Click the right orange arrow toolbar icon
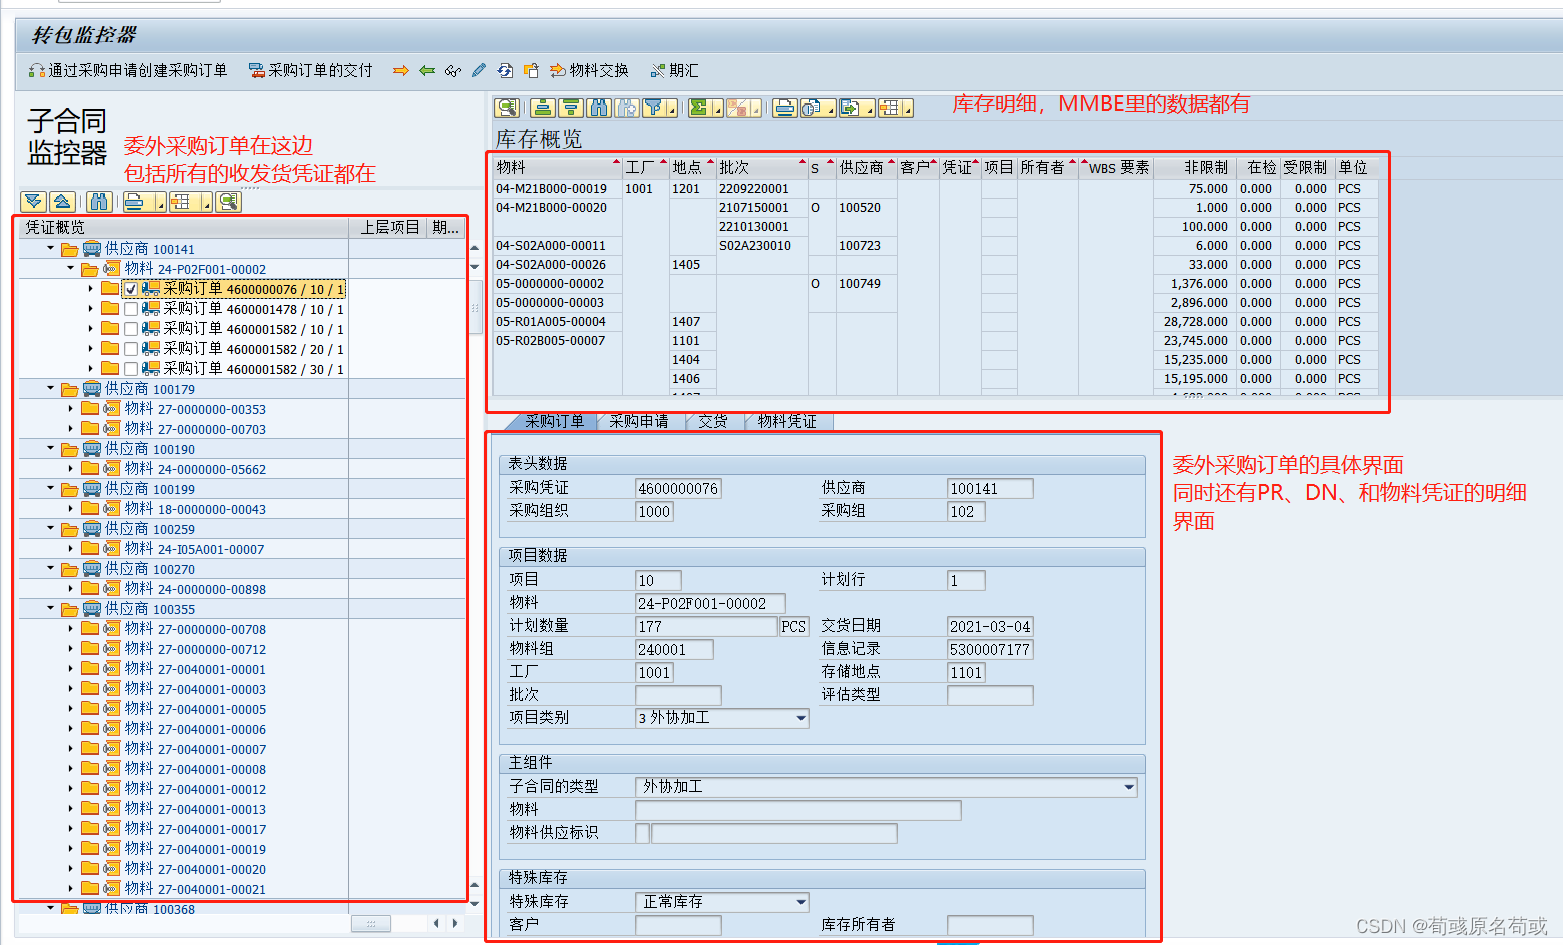The height and width of the screenshot is (945, 1563). [401, 70]
